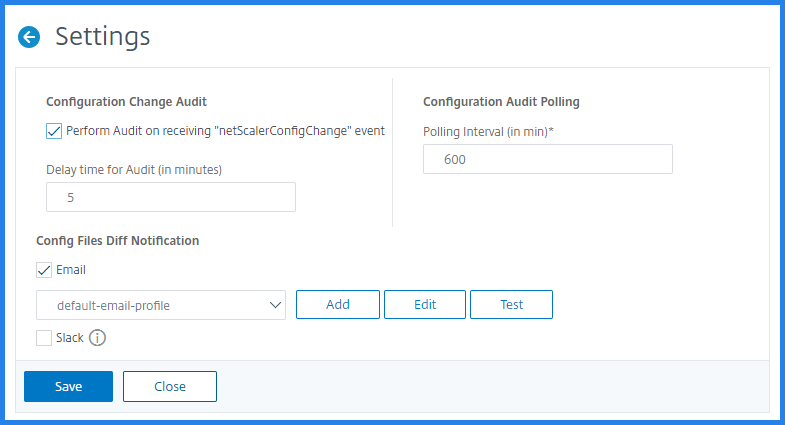This screenshot has width=785, height=425.
Task: Click the Add email profile button
Action: (x=338, y=304)
